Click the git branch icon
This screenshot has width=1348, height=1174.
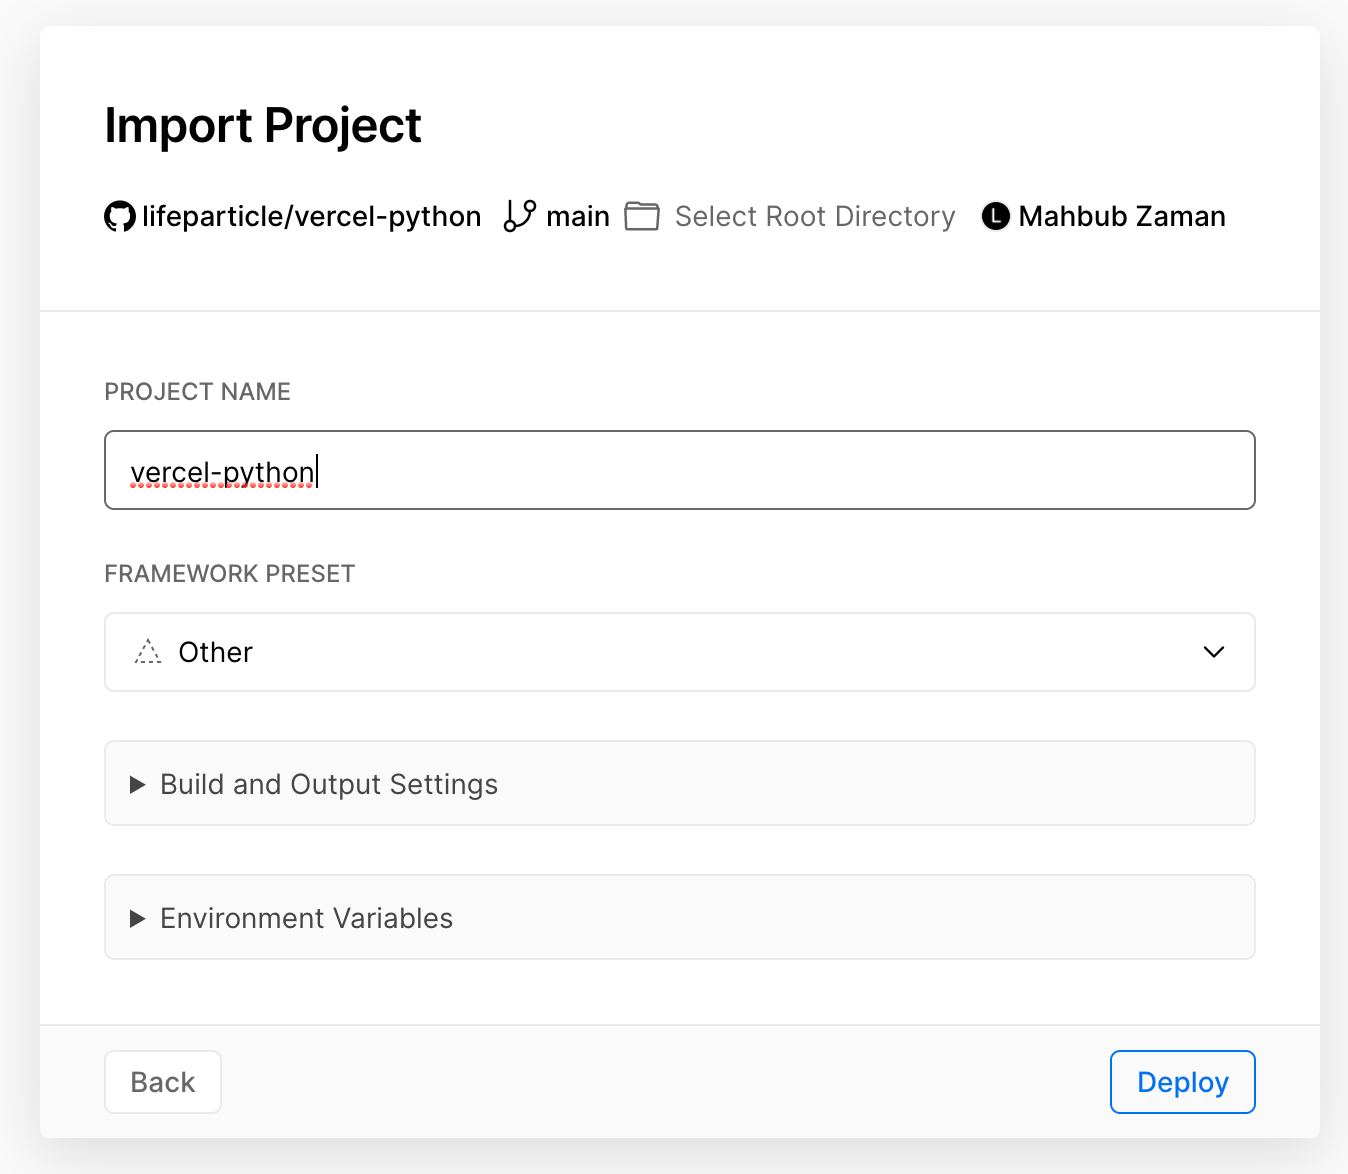[520, 216]
